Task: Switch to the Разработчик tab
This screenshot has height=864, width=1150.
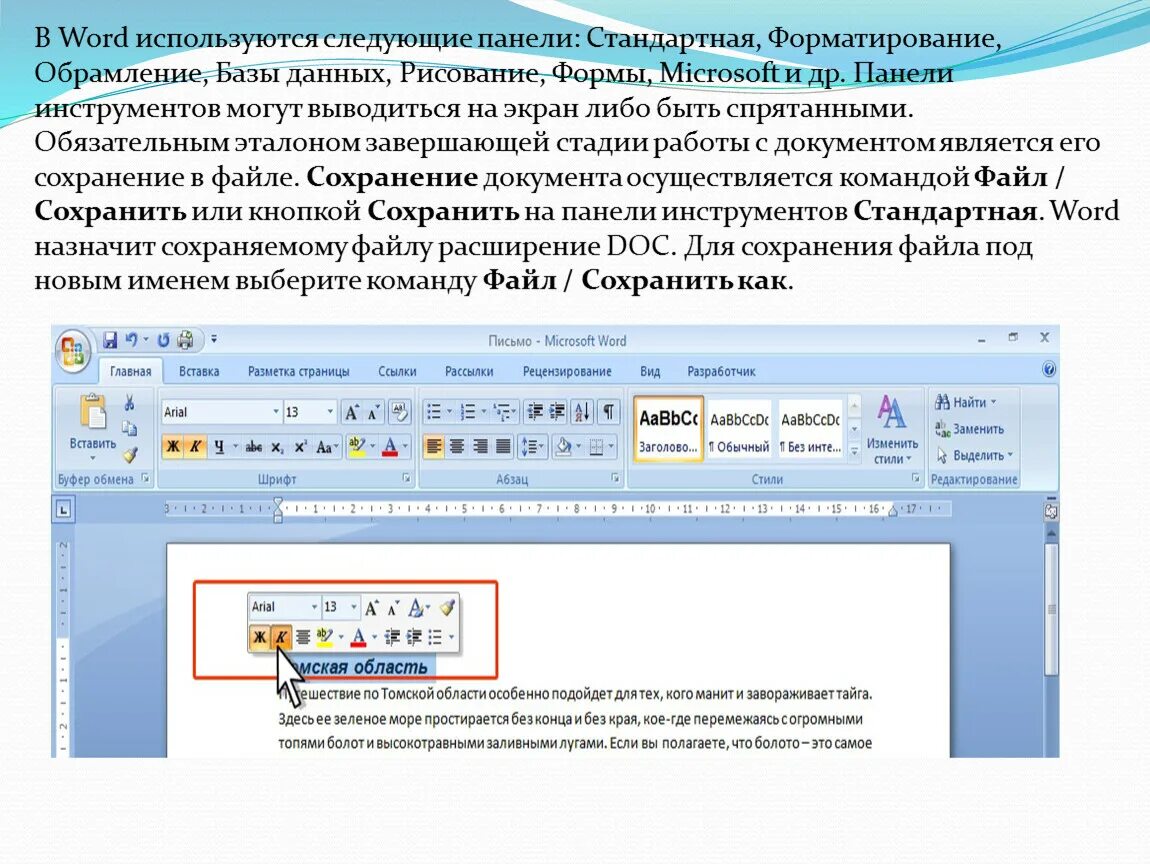Action: coord(721,372)
